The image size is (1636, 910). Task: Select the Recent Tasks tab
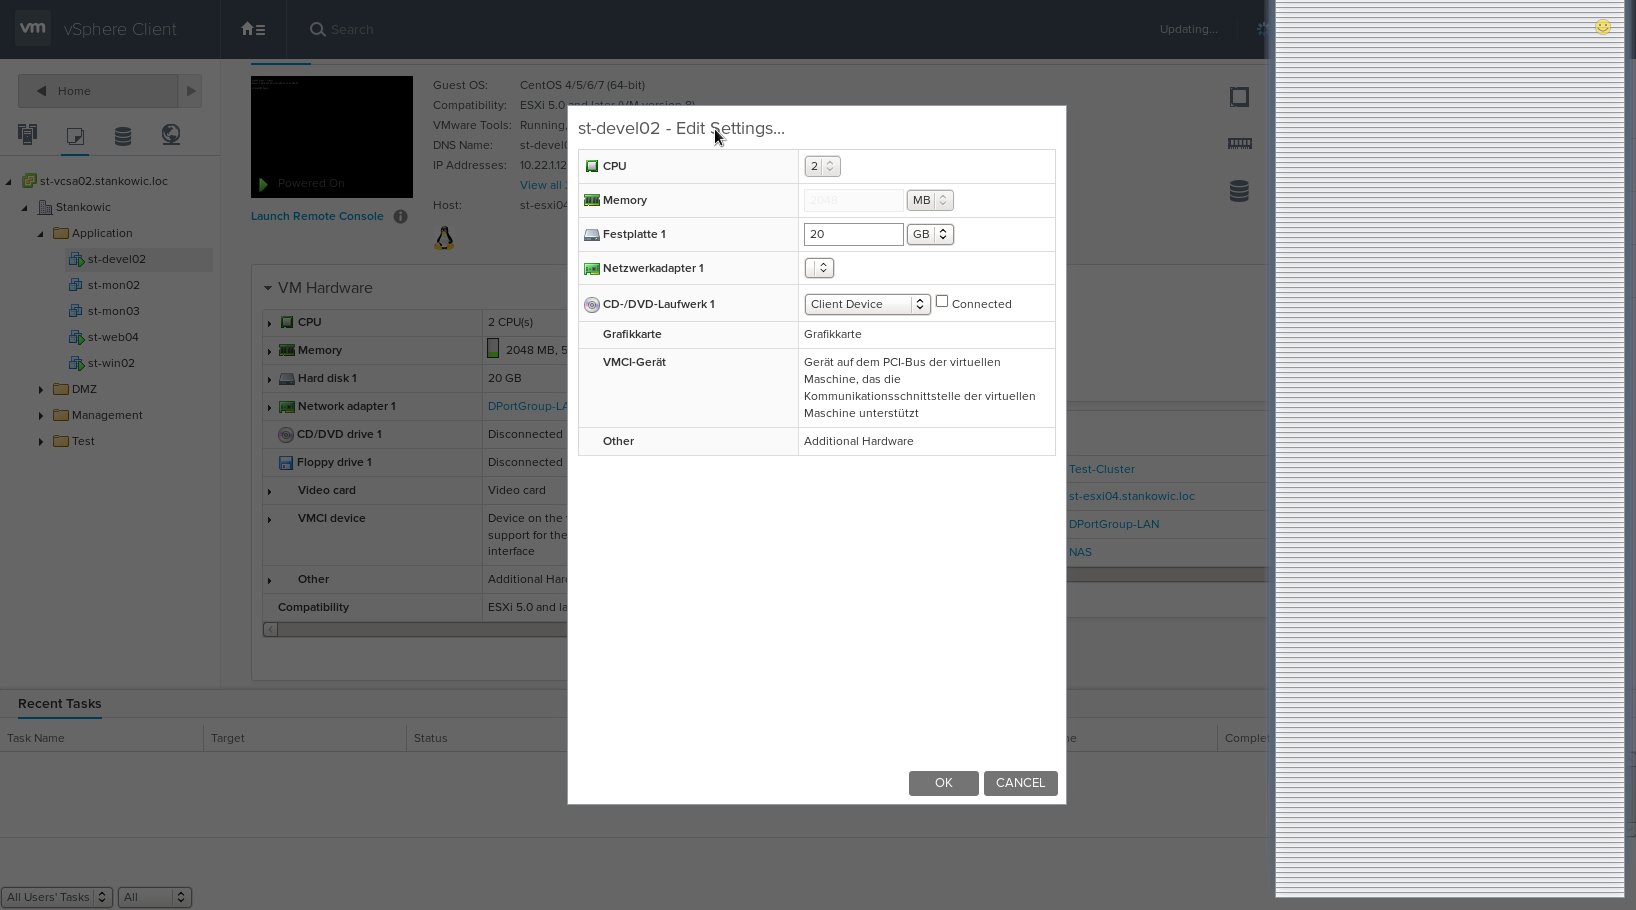click(x=59, y=703)
